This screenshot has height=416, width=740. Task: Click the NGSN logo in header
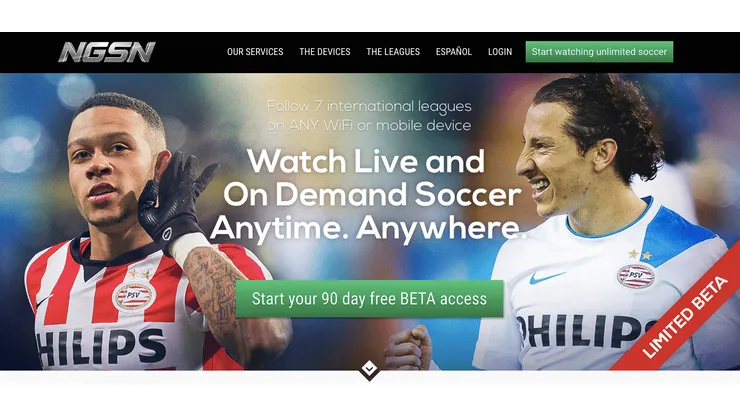pyautogui.click(x=107, y=52)
